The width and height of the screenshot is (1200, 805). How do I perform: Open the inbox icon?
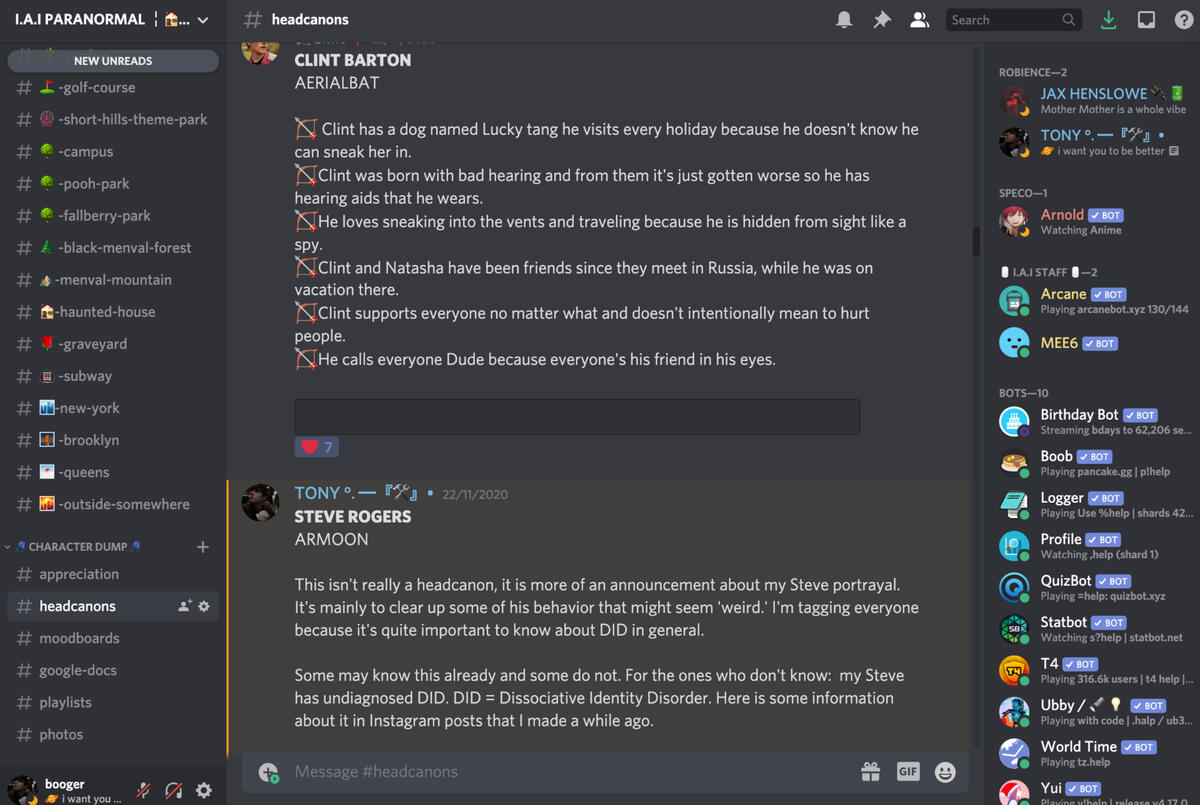point(1146,20)
